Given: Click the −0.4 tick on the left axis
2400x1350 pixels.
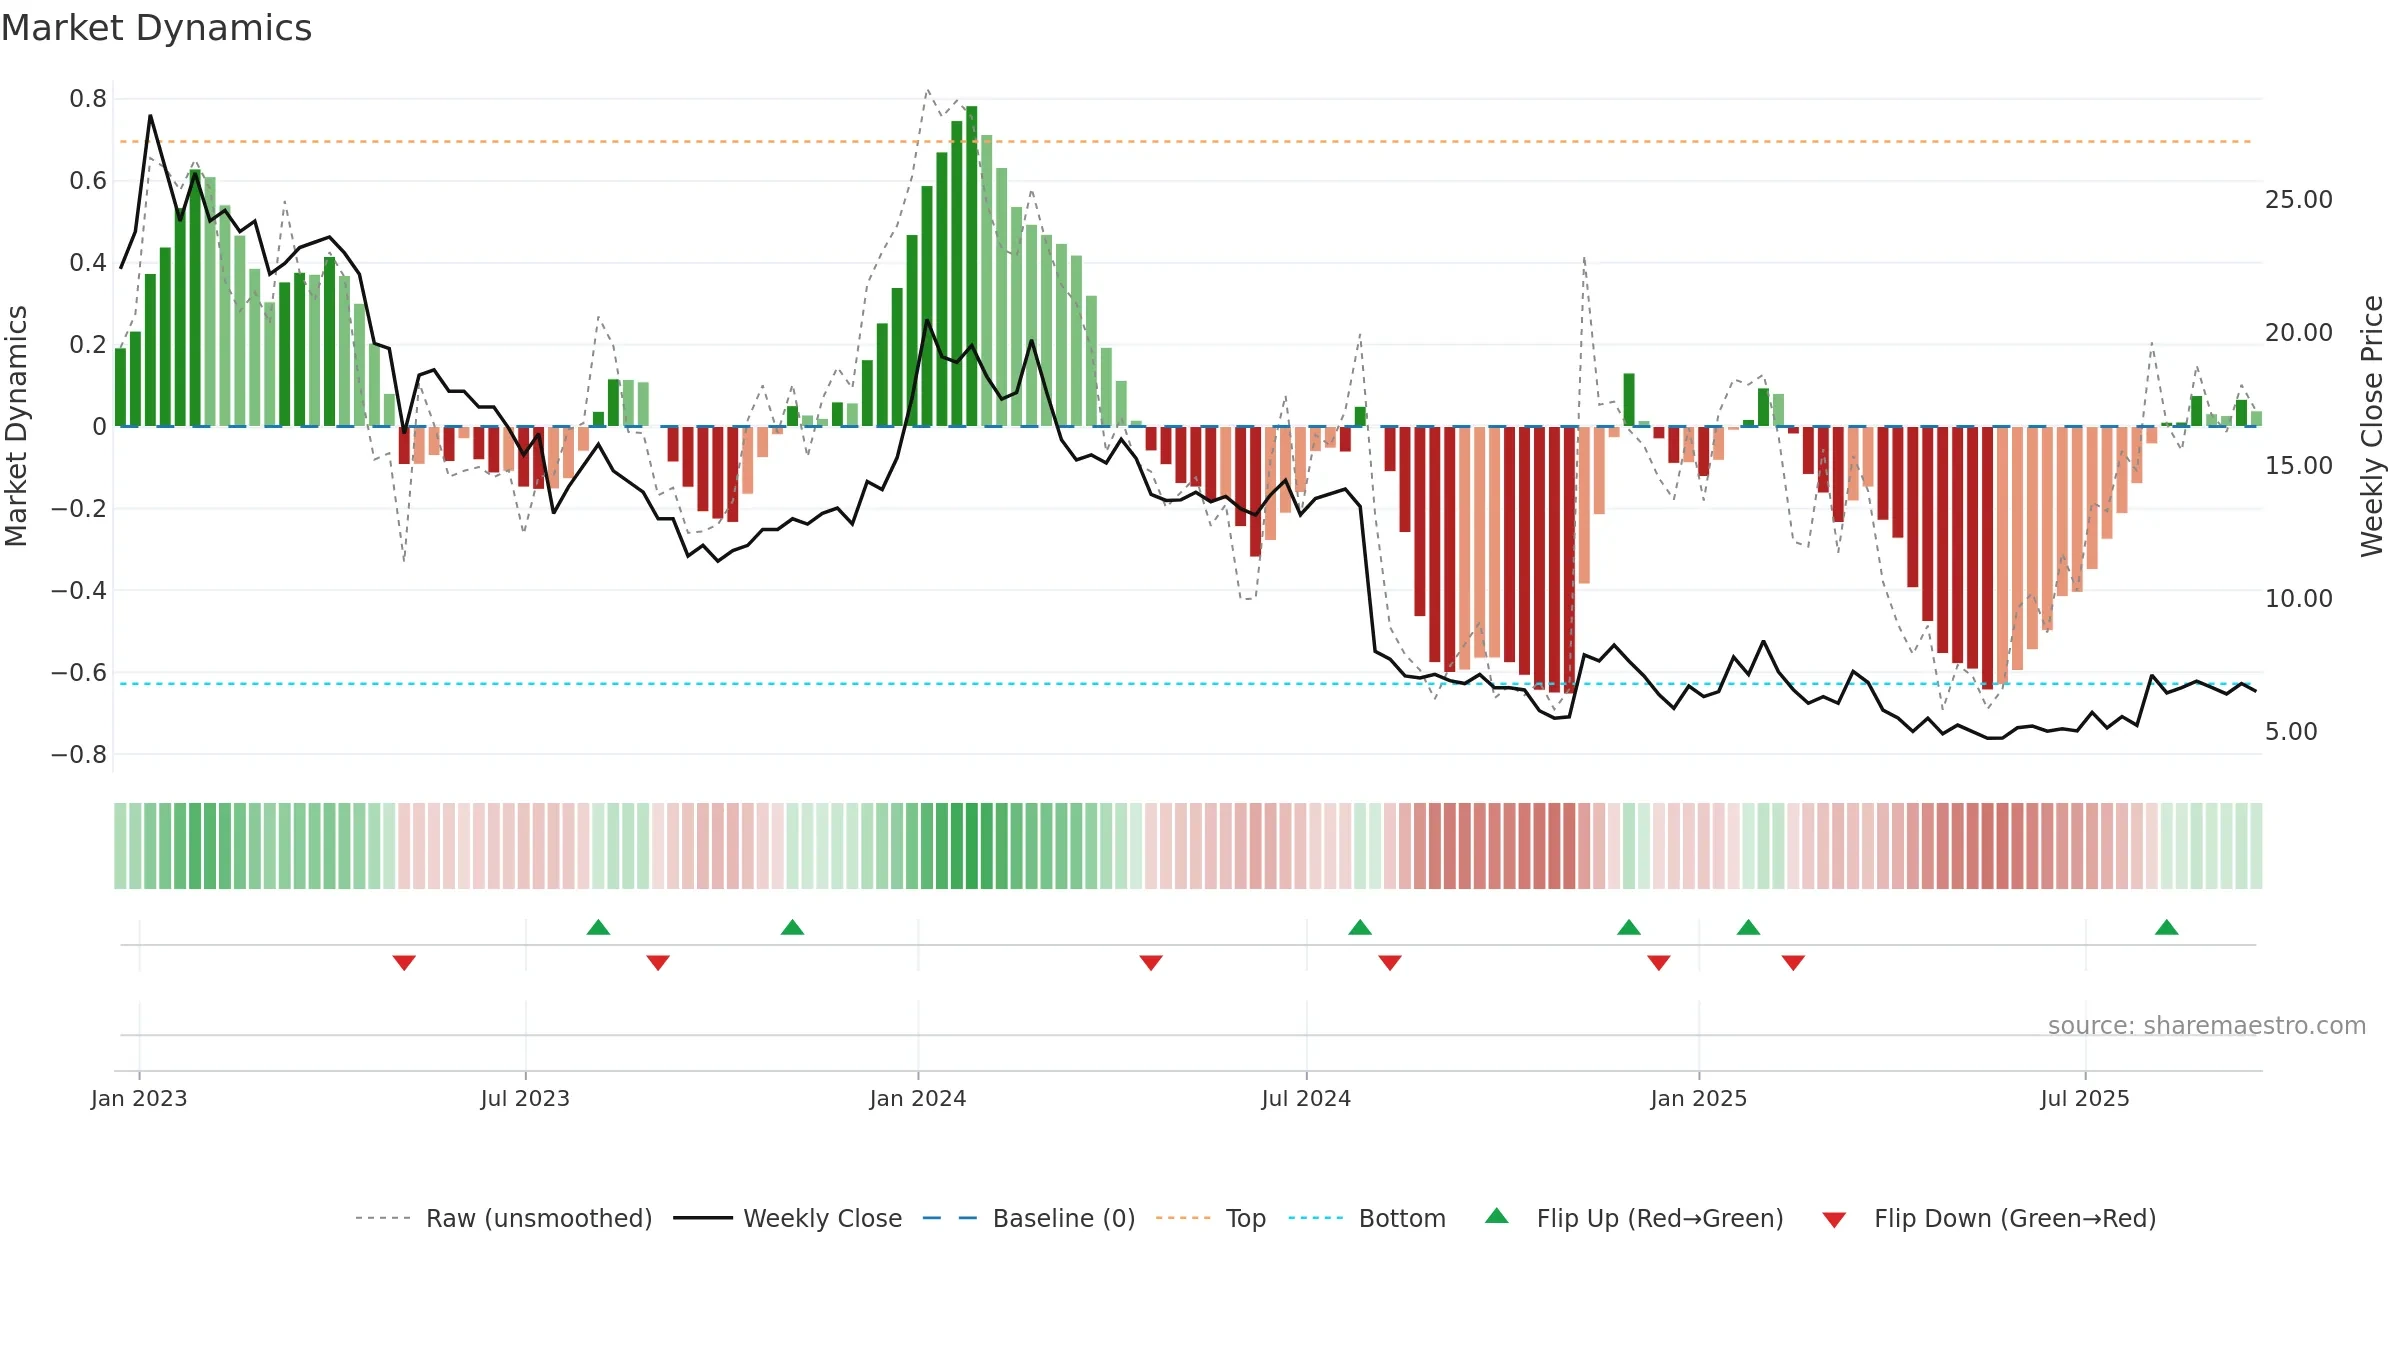Looking at the screenshot, I should click(x=79, y=591).
